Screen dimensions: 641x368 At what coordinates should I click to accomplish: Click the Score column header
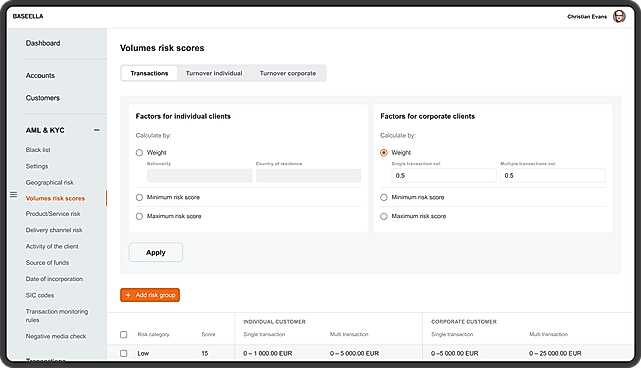[208, 334]
